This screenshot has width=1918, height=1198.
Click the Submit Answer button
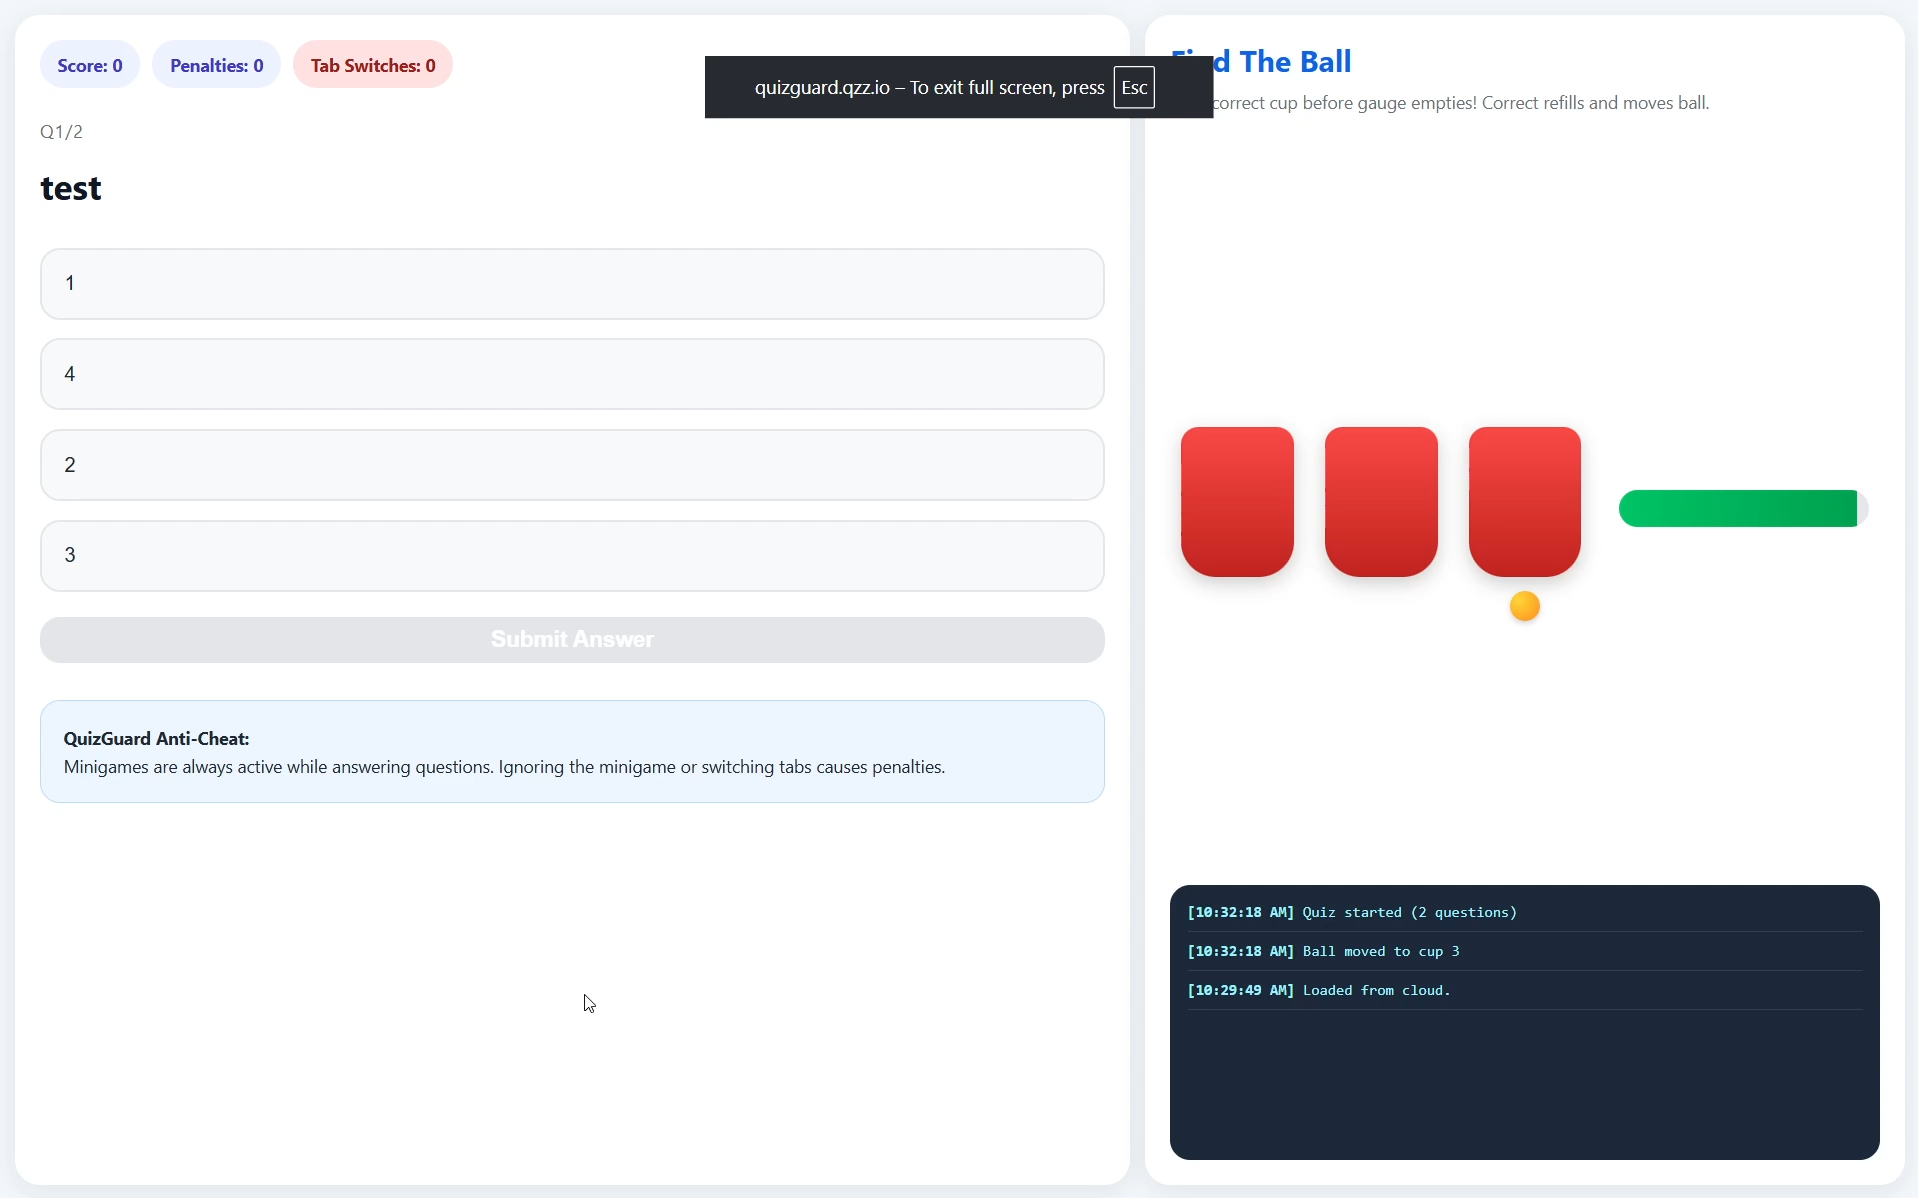click(x=572, y=640)
